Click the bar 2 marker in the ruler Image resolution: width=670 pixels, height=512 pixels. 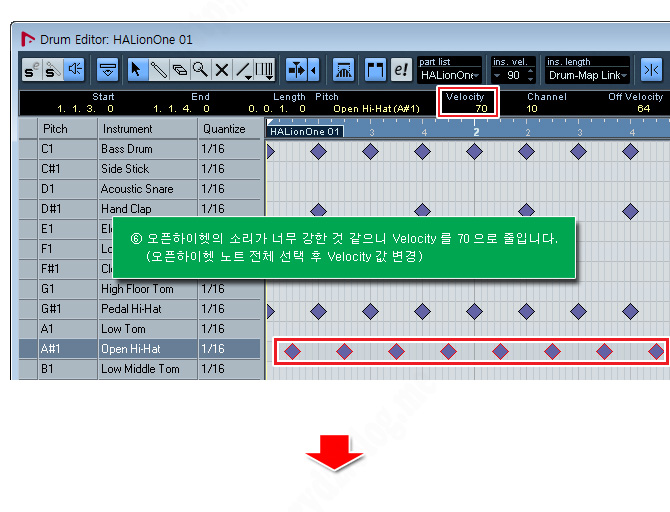[476, 132]
